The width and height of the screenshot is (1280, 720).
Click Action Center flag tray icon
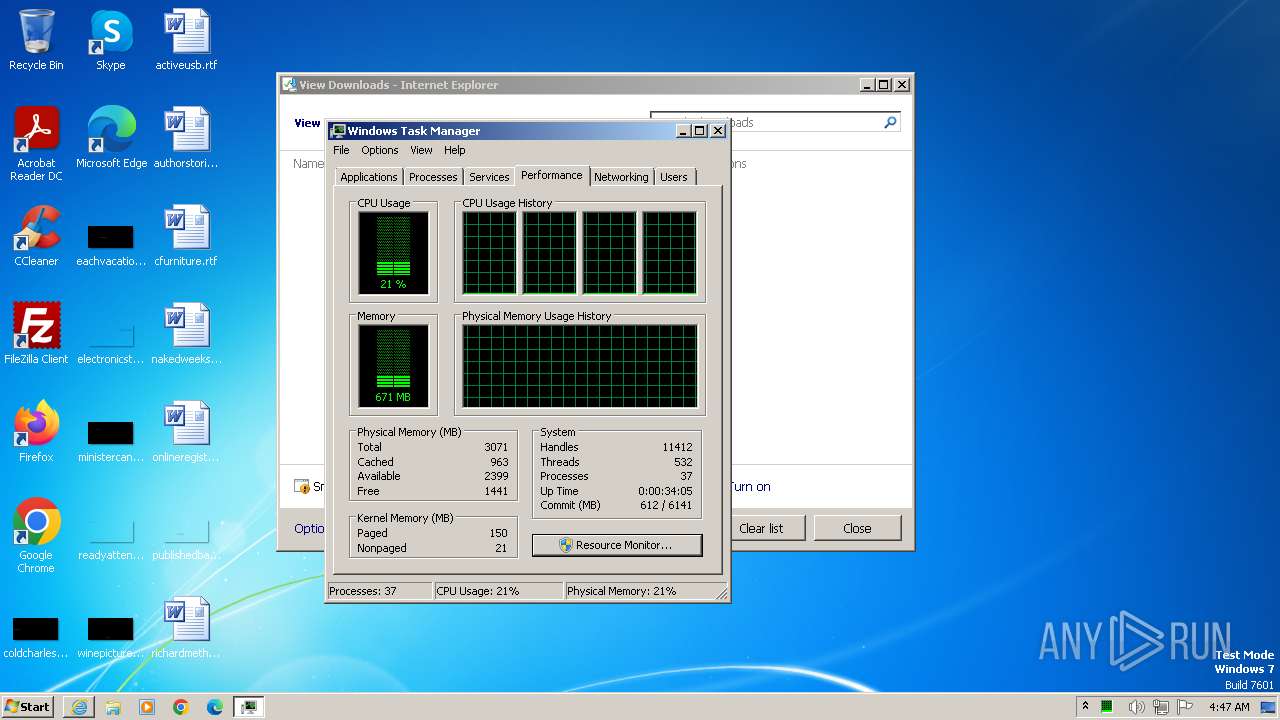point(1185,707)
